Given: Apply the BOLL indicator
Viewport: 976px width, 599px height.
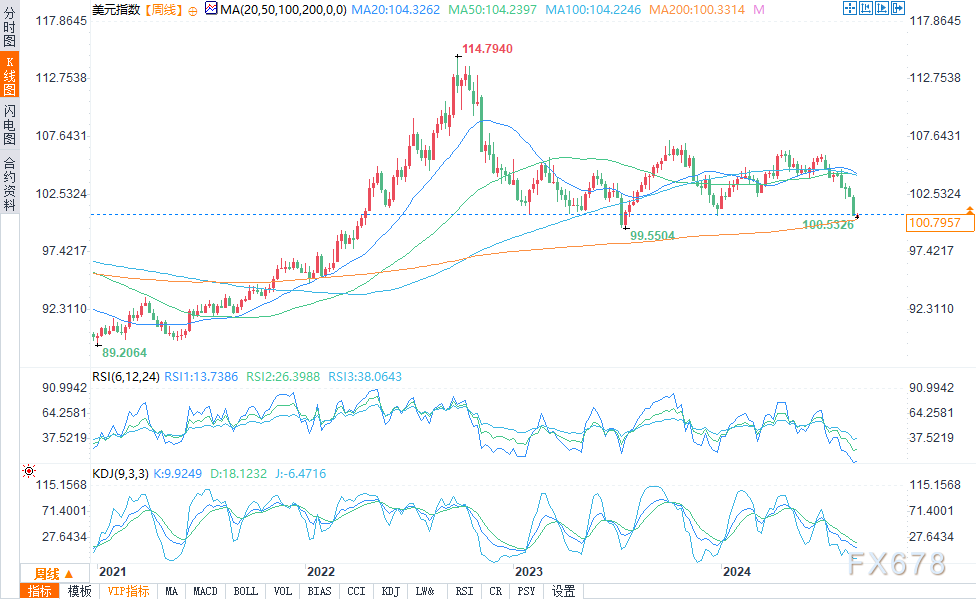Looking at the screenshot, I should click(x=245, y=591).
